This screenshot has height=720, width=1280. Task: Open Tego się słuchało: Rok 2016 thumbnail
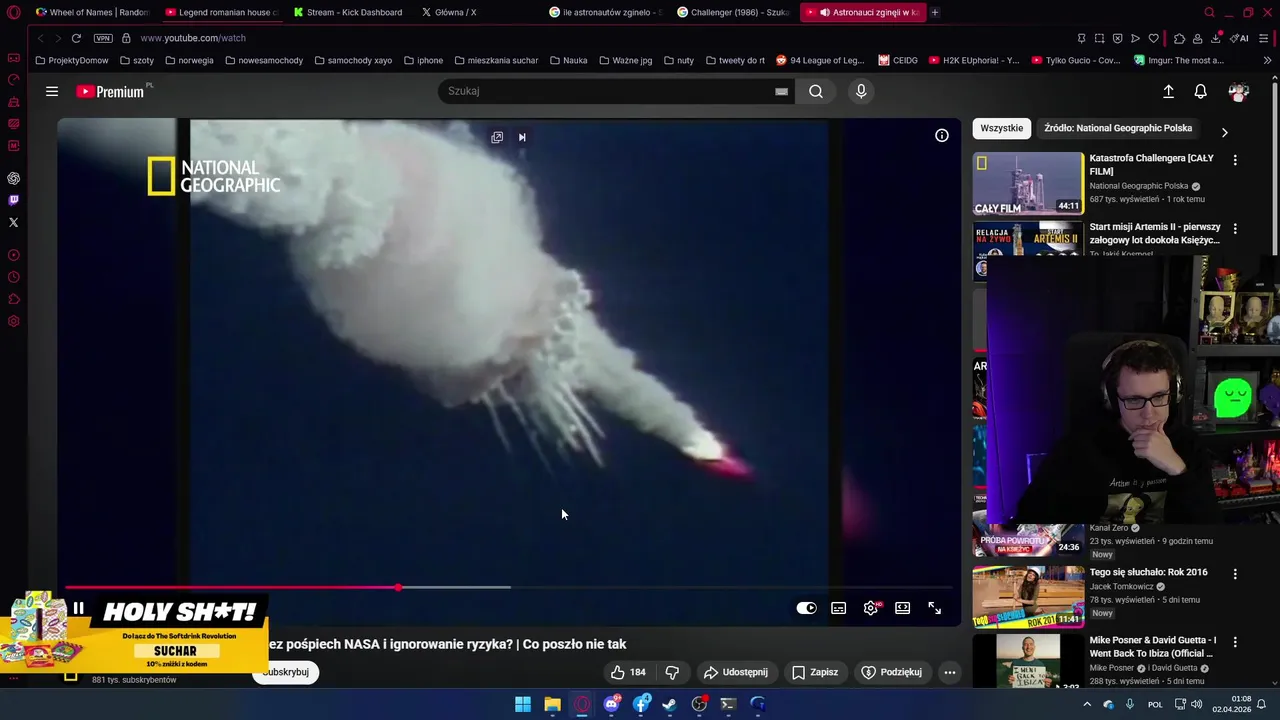pyautogui.click(x=1028, y=597)
